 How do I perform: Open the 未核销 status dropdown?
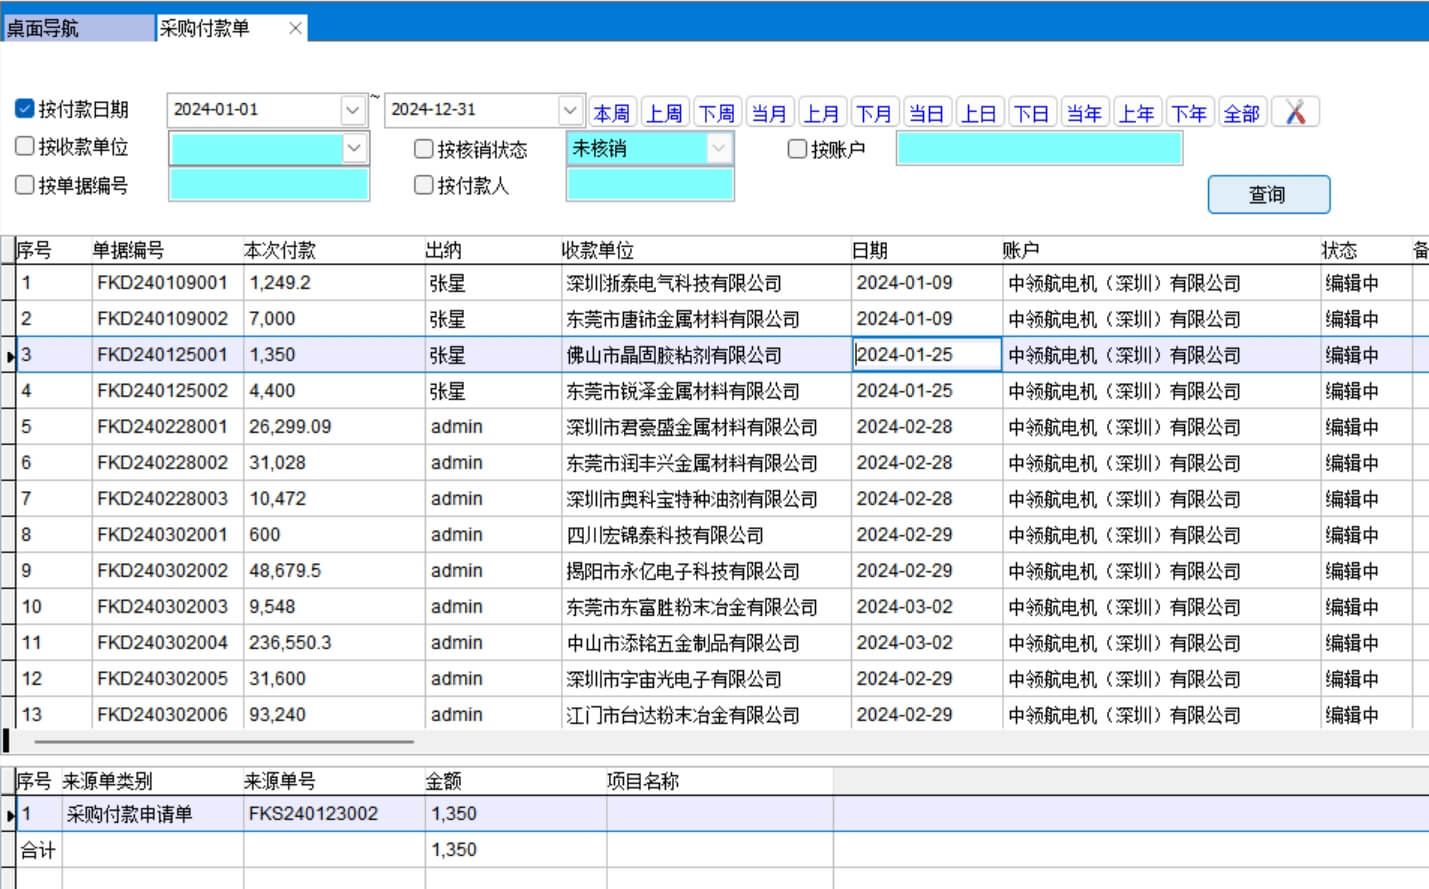pos(718,149)
